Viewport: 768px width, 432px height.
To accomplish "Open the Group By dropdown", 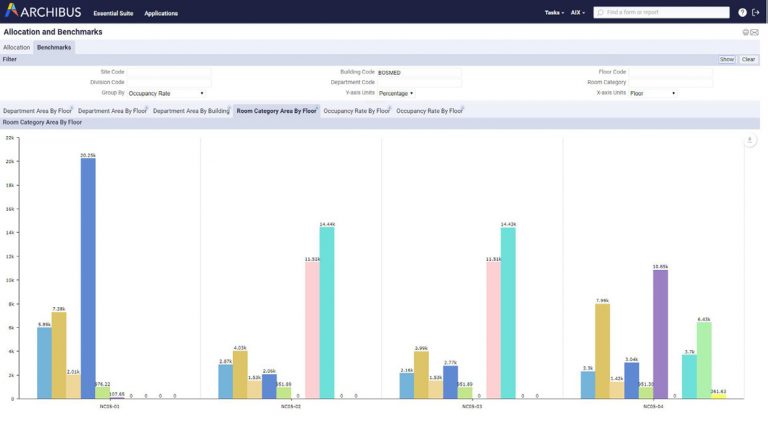I will point(166,93).
